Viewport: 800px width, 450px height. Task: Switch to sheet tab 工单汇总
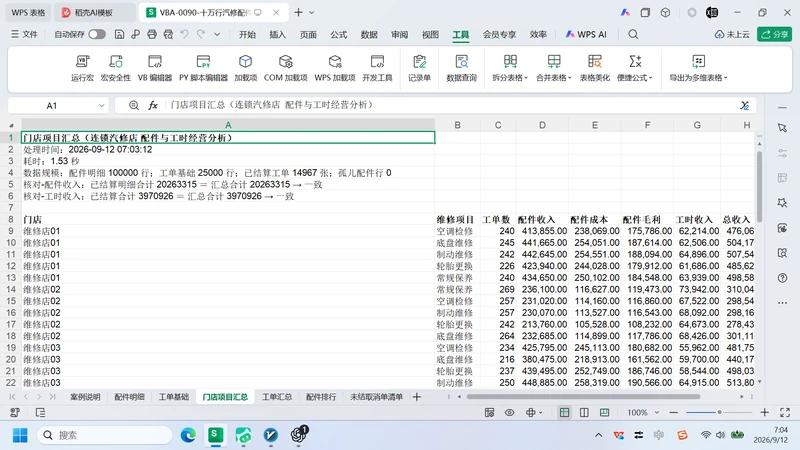277,397
